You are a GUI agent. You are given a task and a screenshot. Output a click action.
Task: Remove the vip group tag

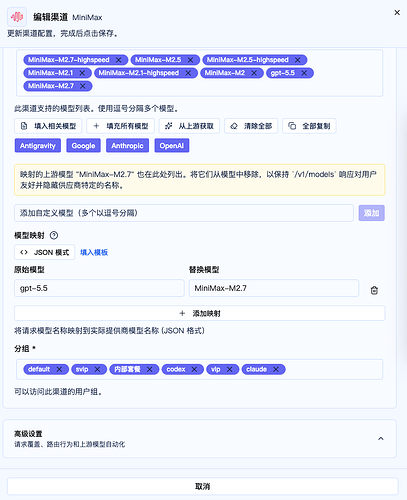point(230,369)
